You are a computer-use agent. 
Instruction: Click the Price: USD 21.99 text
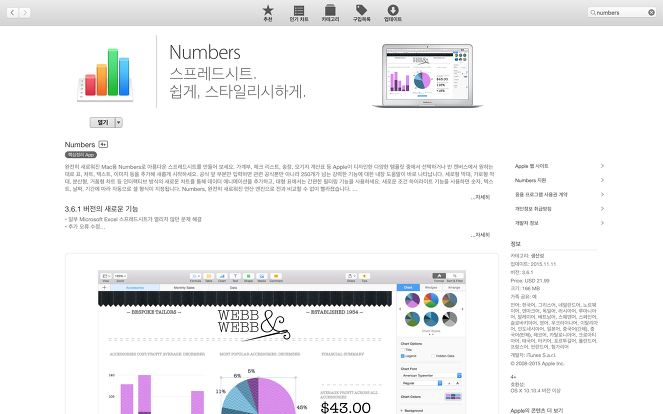coord(529,280)
